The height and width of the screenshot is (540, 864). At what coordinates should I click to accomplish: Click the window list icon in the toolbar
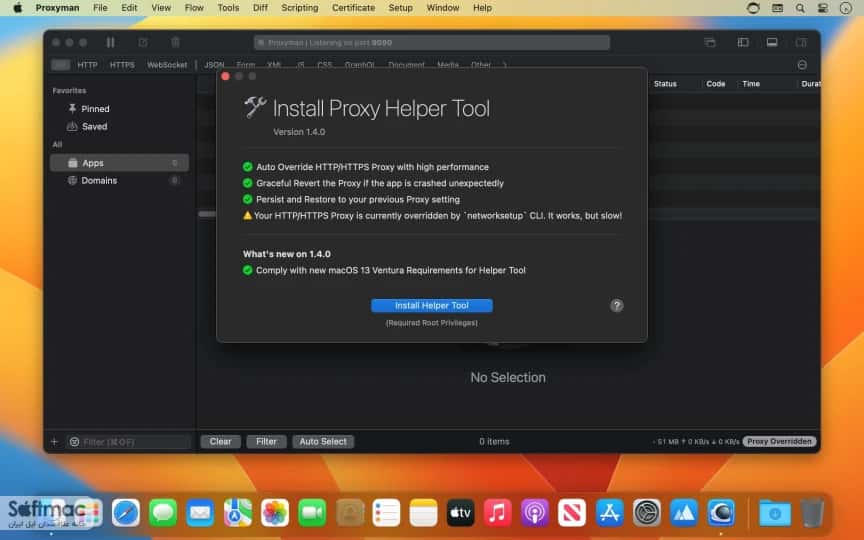710,42
